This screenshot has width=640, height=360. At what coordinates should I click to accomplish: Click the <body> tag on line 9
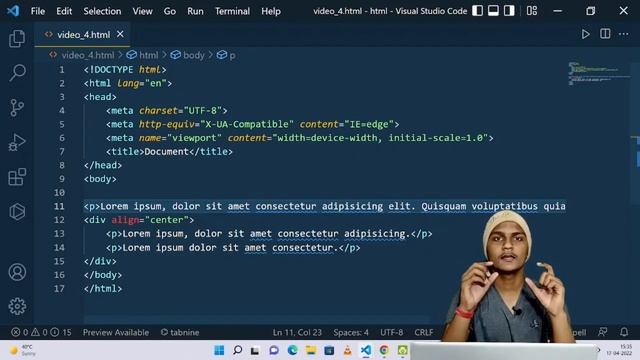tap(100, 179)
